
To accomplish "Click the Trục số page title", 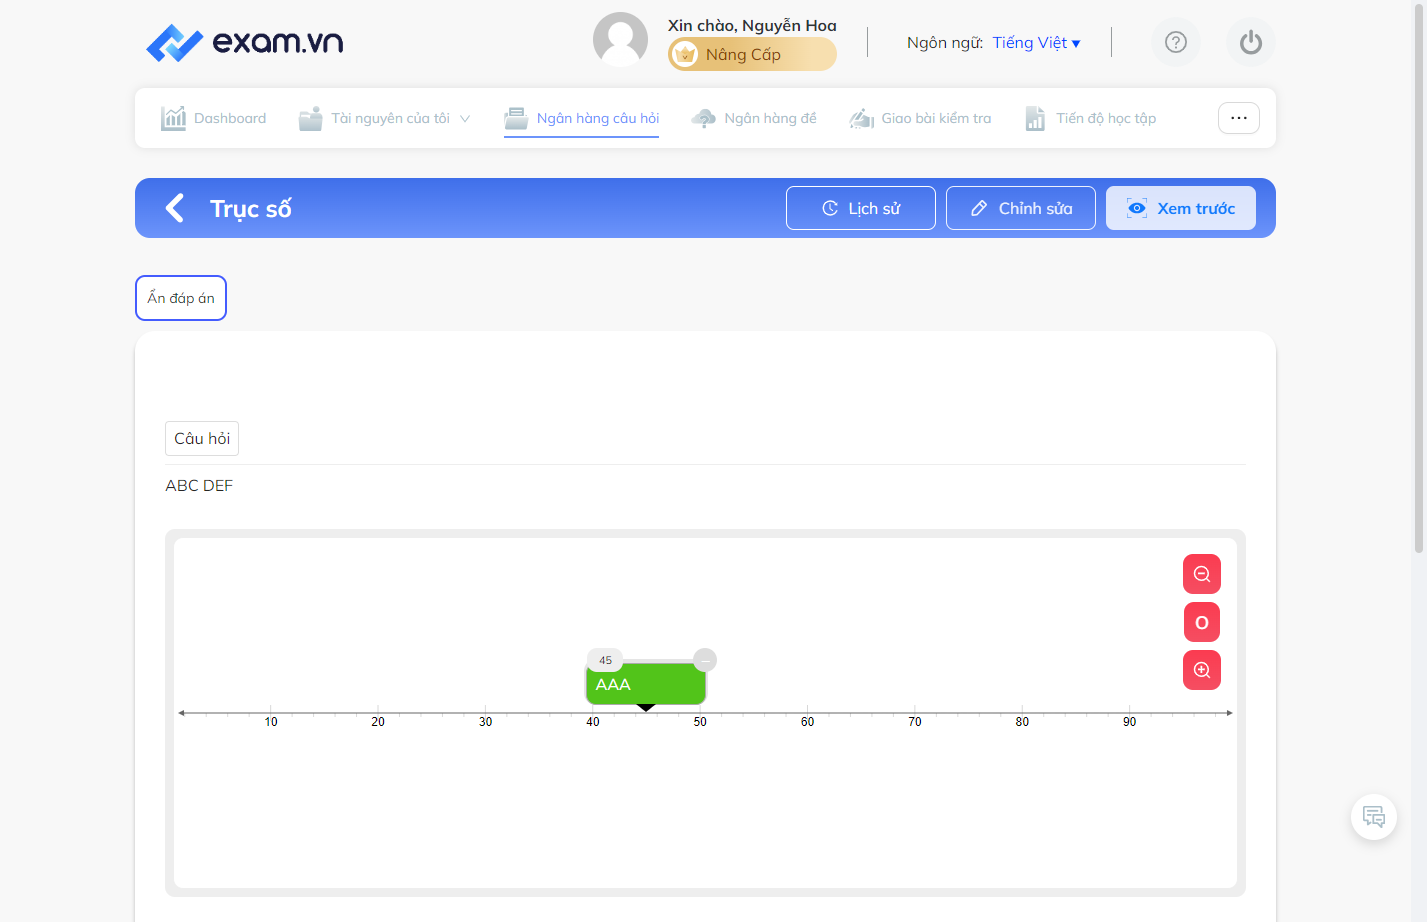I will (251, 209).
